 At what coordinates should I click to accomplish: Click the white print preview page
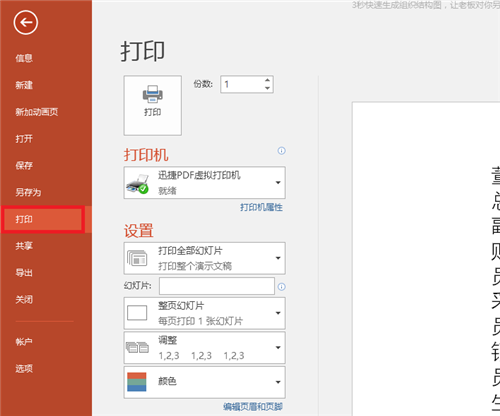[x=426, y=259]
